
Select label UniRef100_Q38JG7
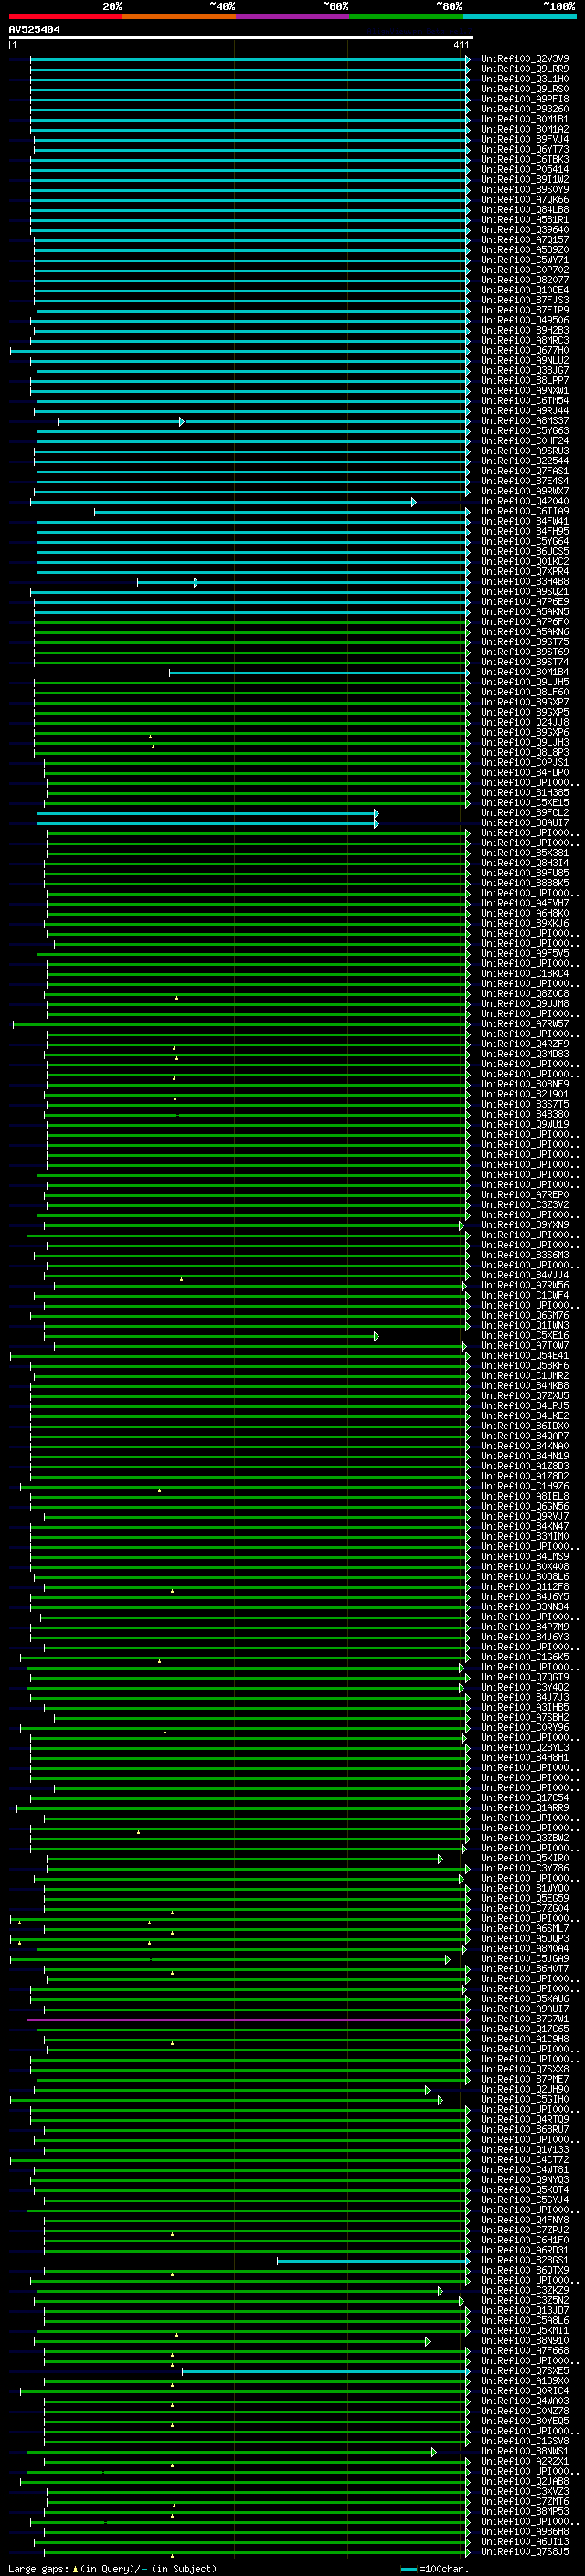click(x=525, y=371)
